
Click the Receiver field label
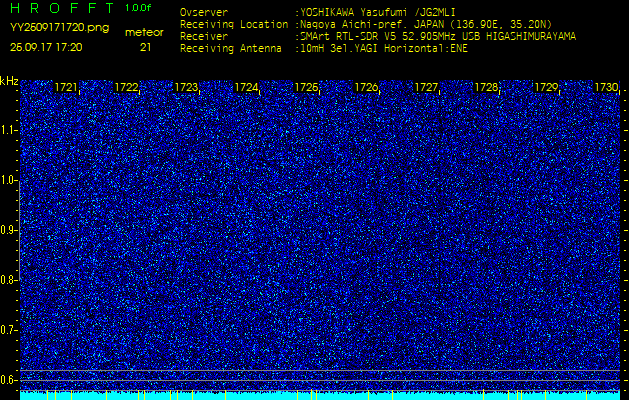coord(204,37)
